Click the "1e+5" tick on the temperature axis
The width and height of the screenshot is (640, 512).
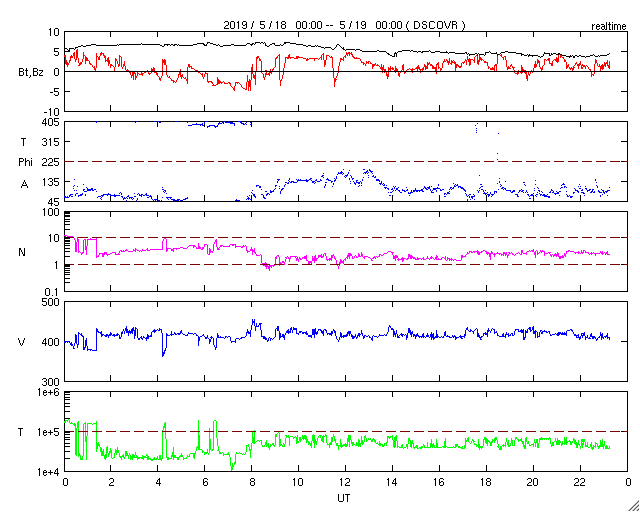click(x=48, y=432)
